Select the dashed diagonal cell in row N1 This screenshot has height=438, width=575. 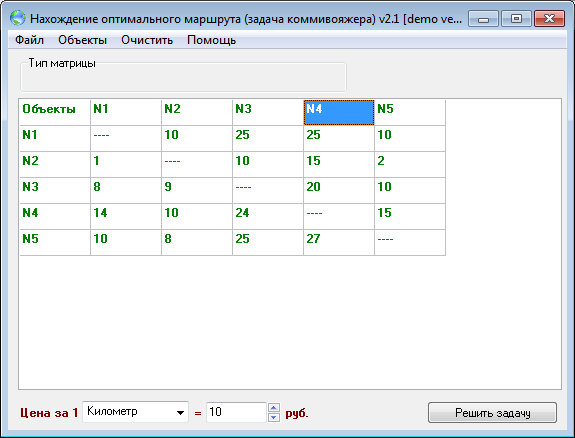click(126, 139)
